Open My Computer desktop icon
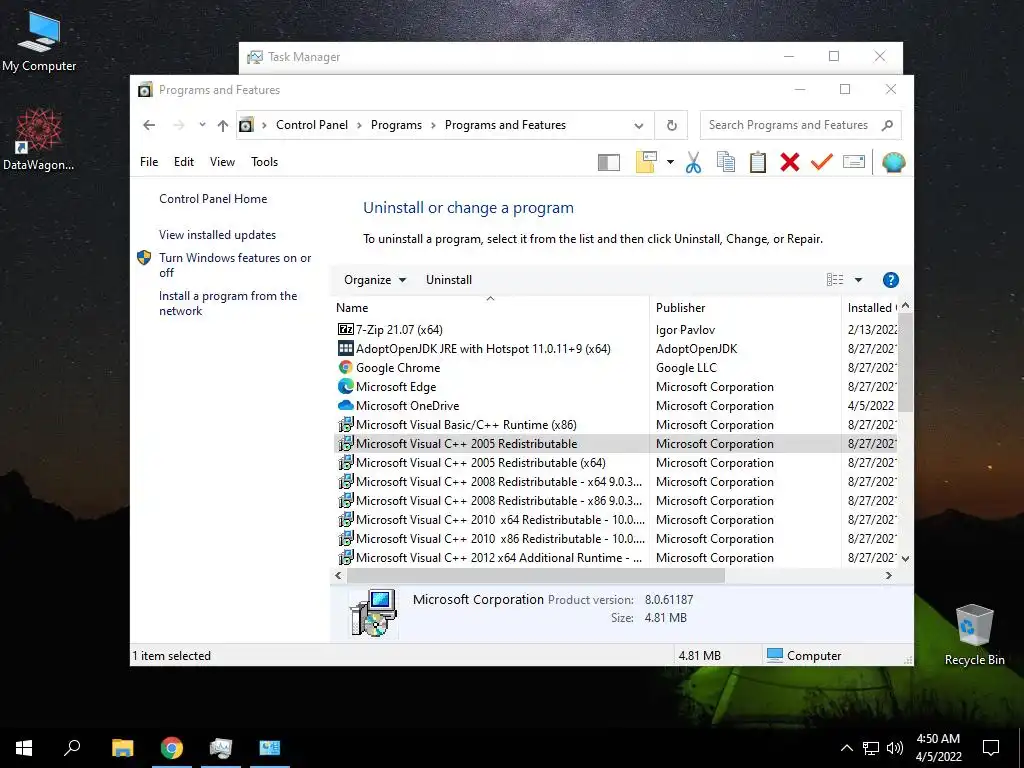1024x768 pixels. click(x=39, y=41)
